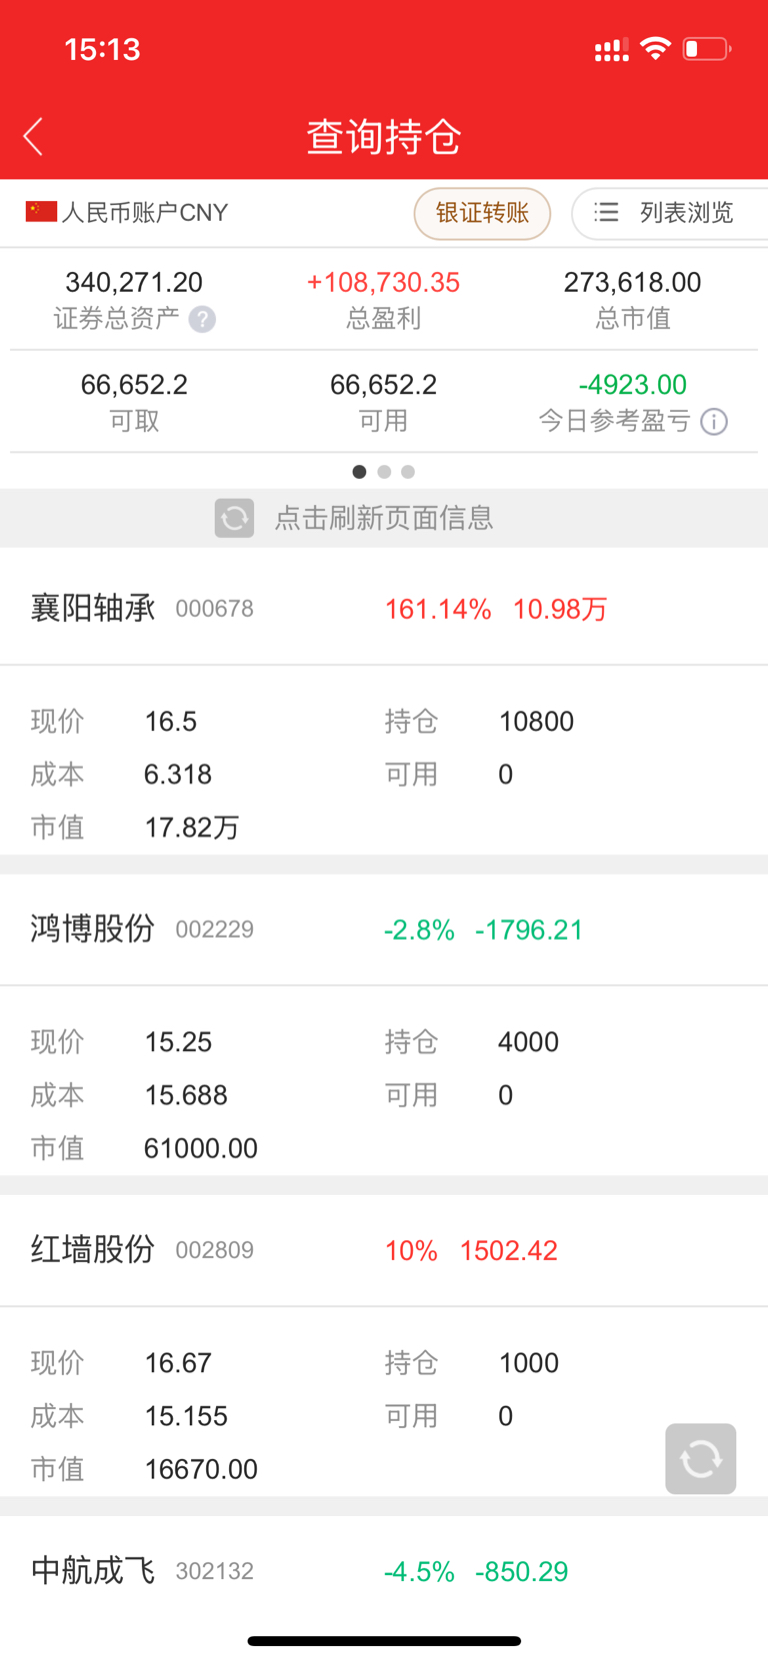768x1663 pixels.
Task: Tap total assets value 340,271.20
Action: click(134, 283)
